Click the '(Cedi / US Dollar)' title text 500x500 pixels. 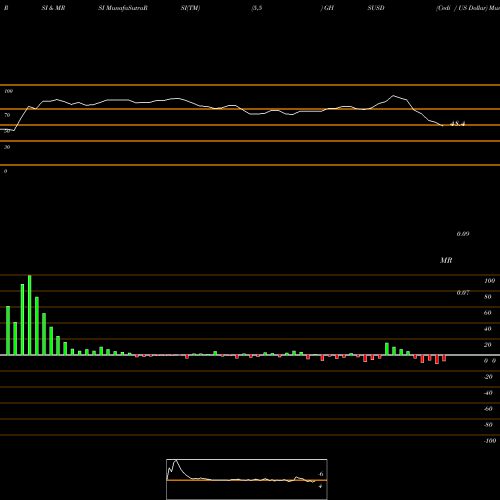point(462,8)
